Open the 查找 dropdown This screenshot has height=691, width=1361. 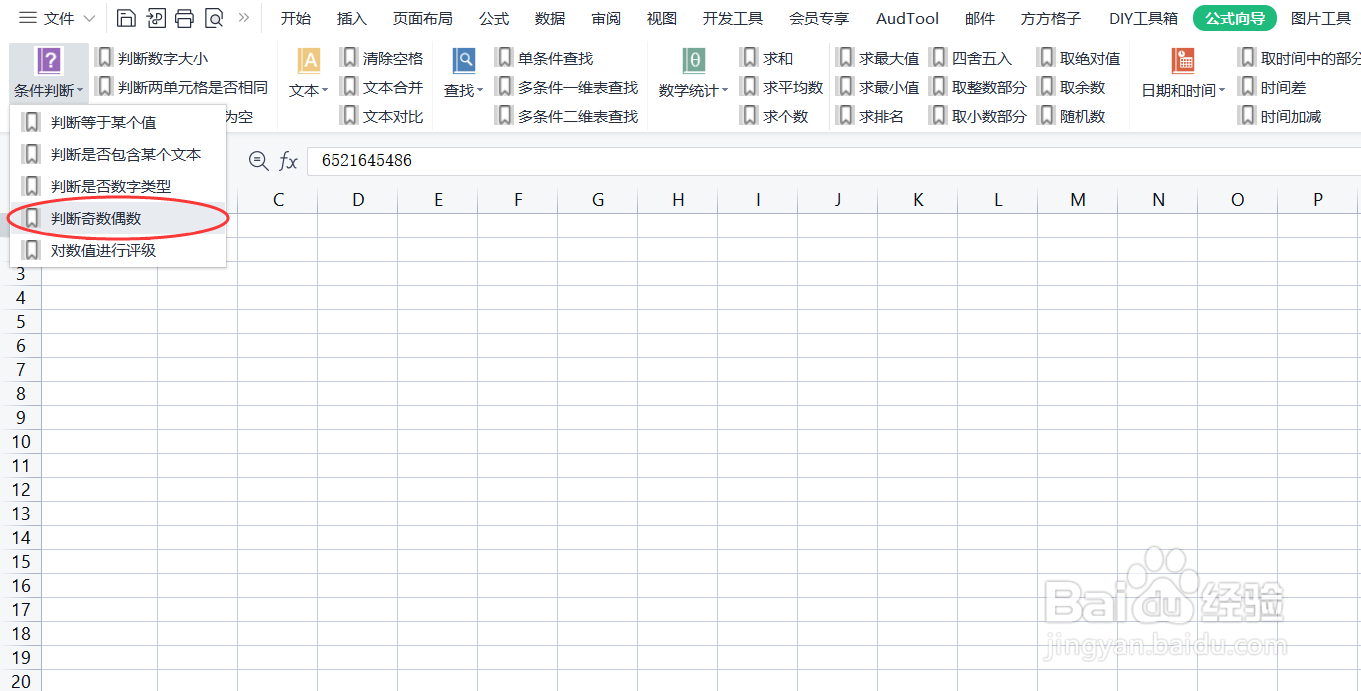(x=463, y=72)
